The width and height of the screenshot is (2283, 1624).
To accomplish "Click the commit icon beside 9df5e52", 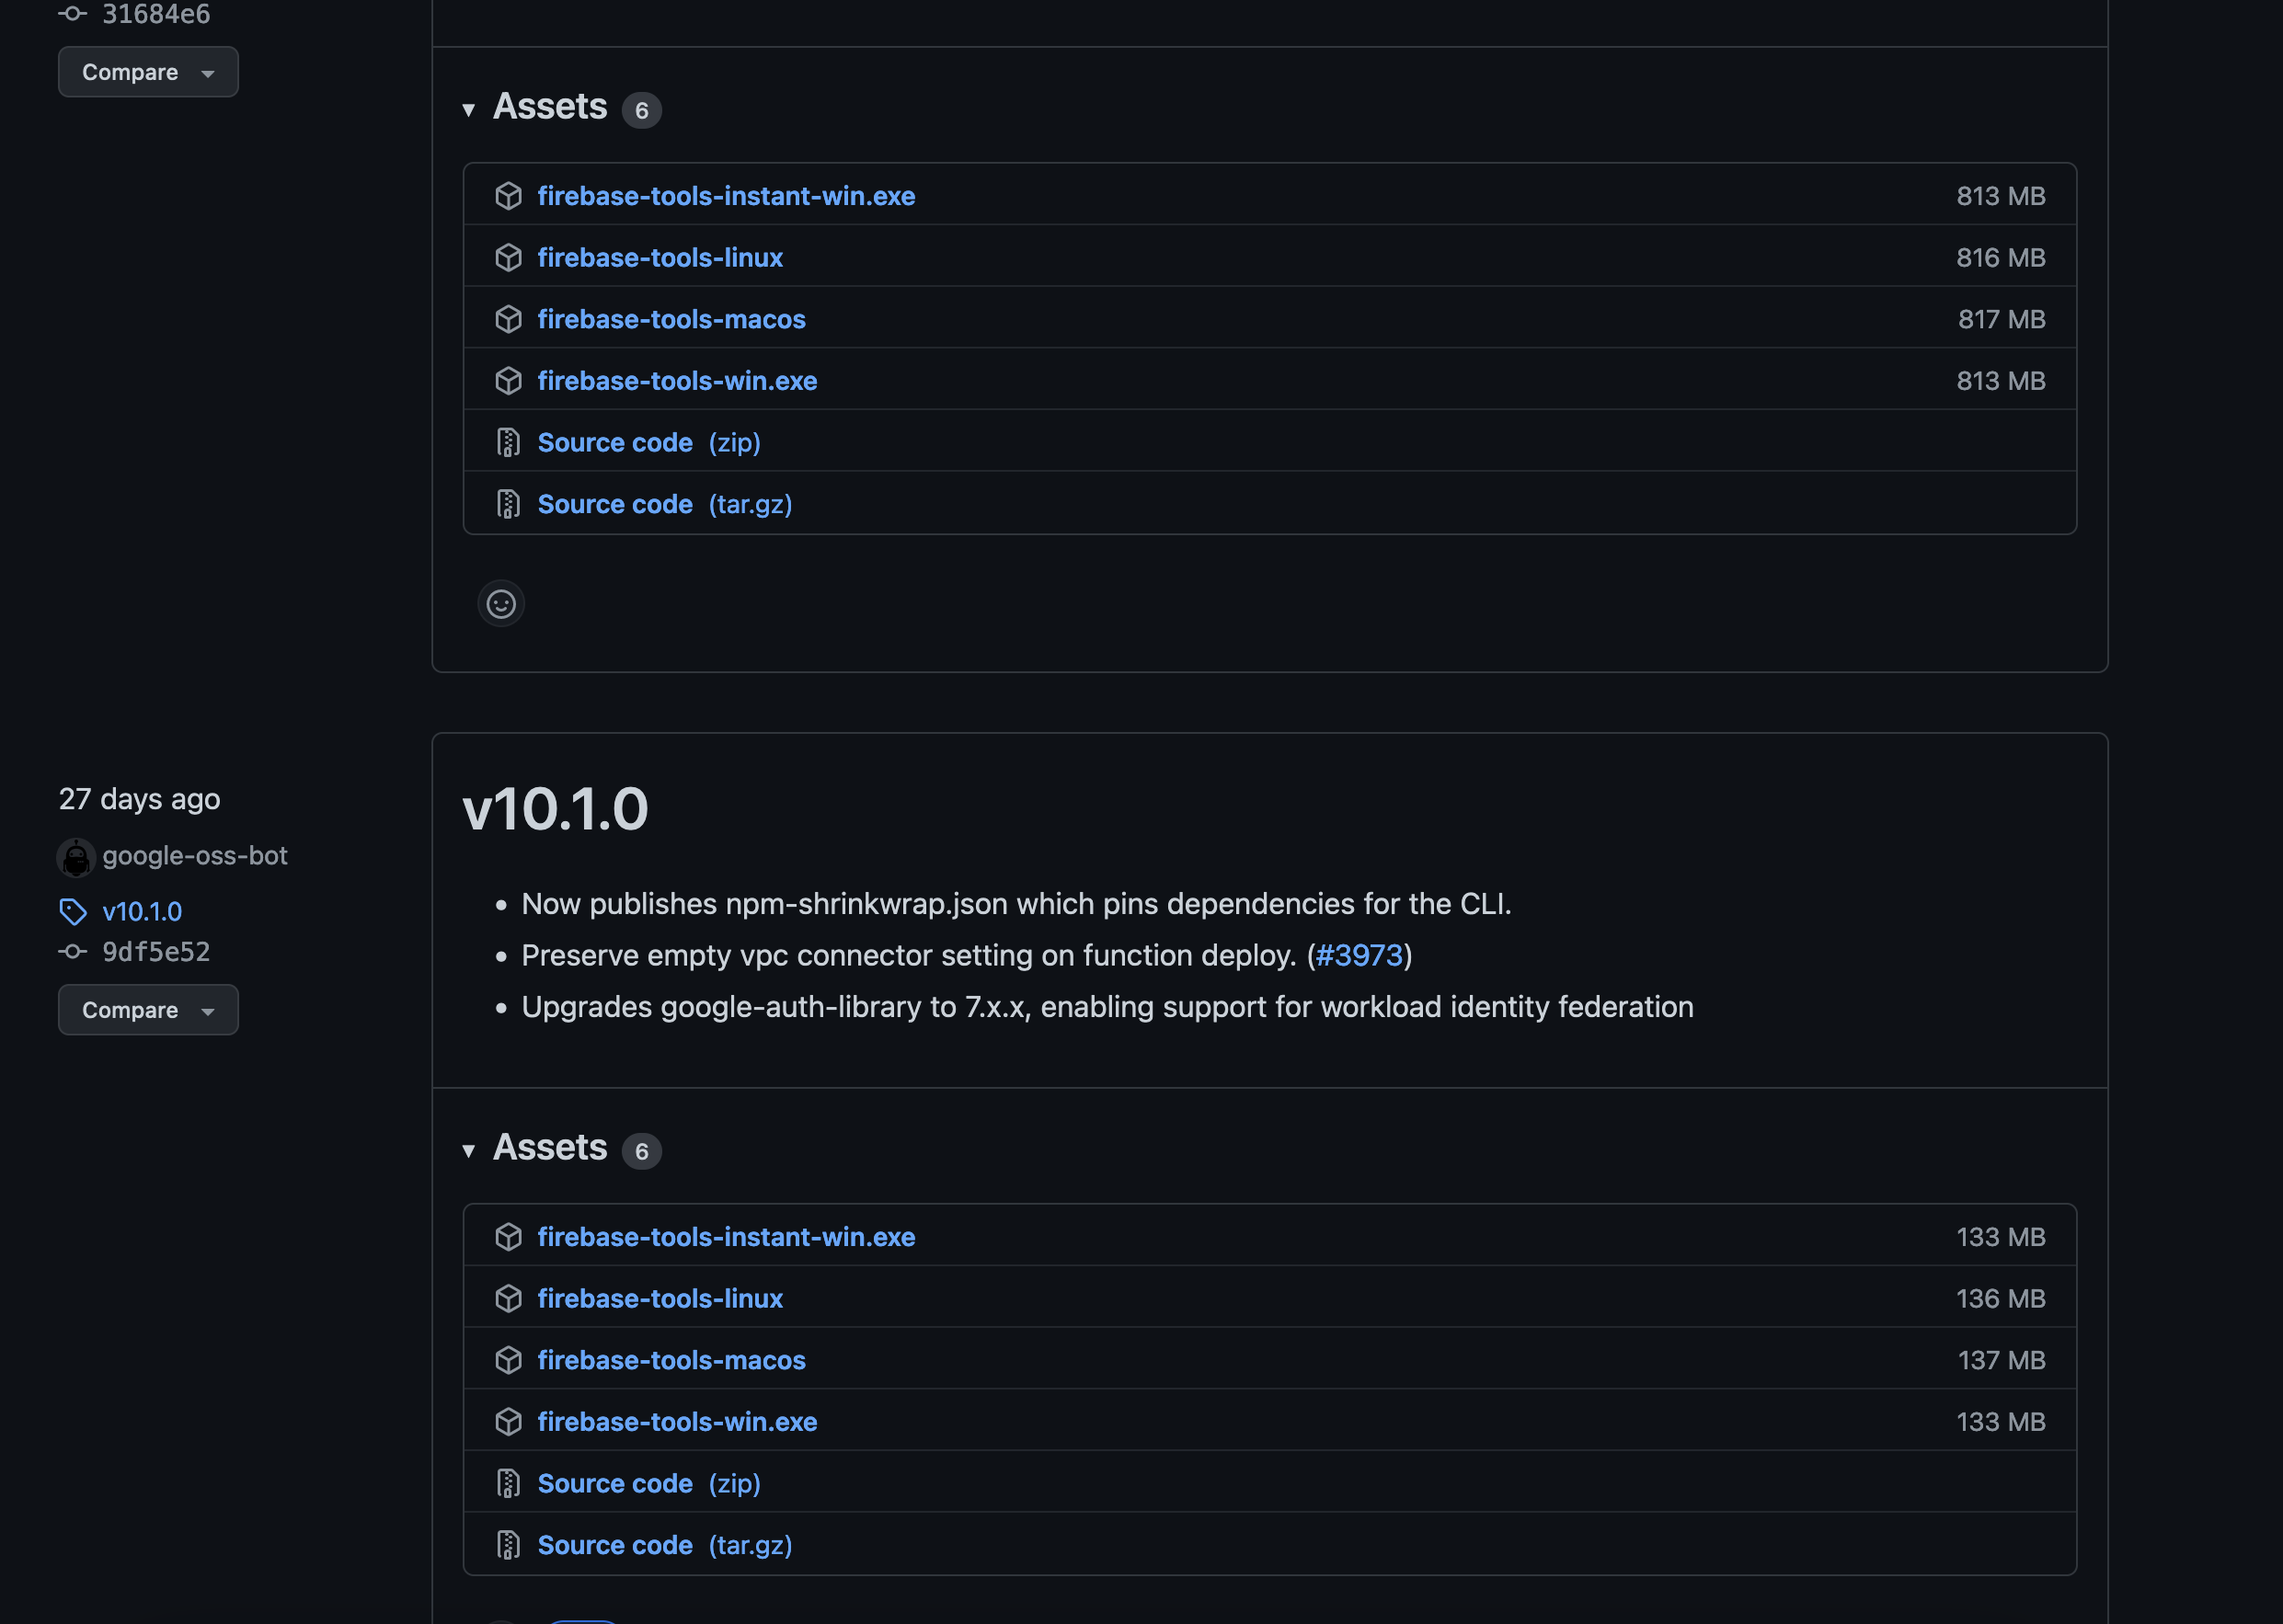I will (72, 951).
